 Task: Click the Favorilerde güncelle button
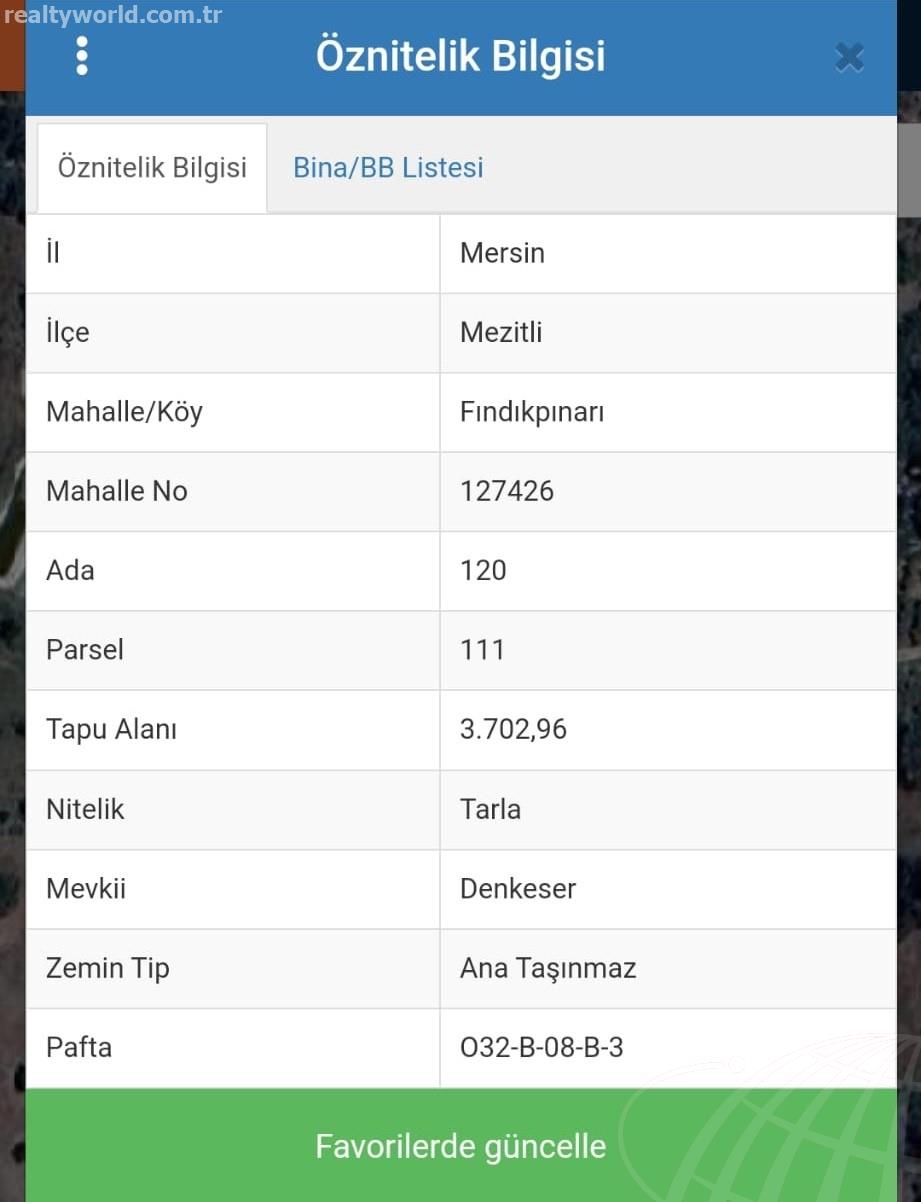(461, 1145)
